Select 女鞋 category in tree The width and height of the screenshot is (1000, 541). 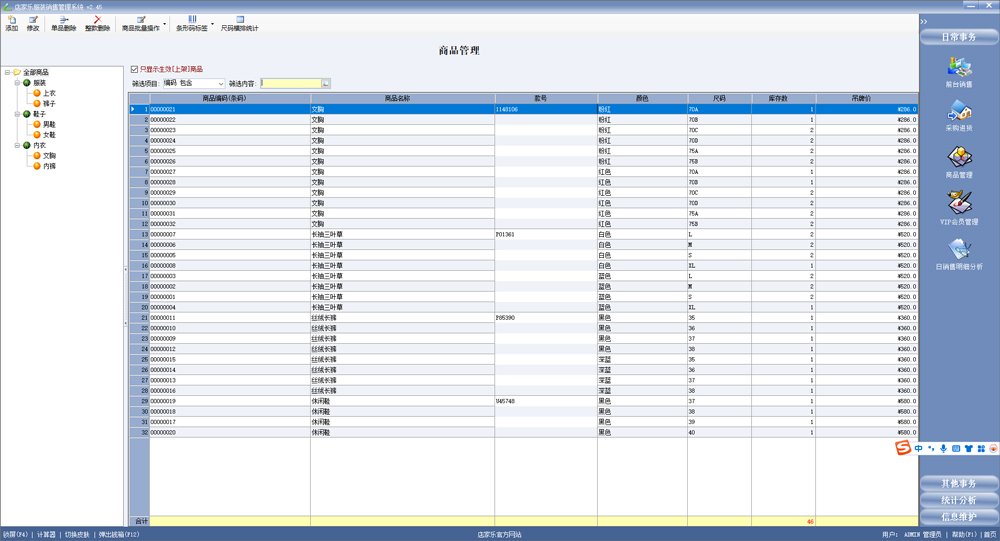point(49,135)
